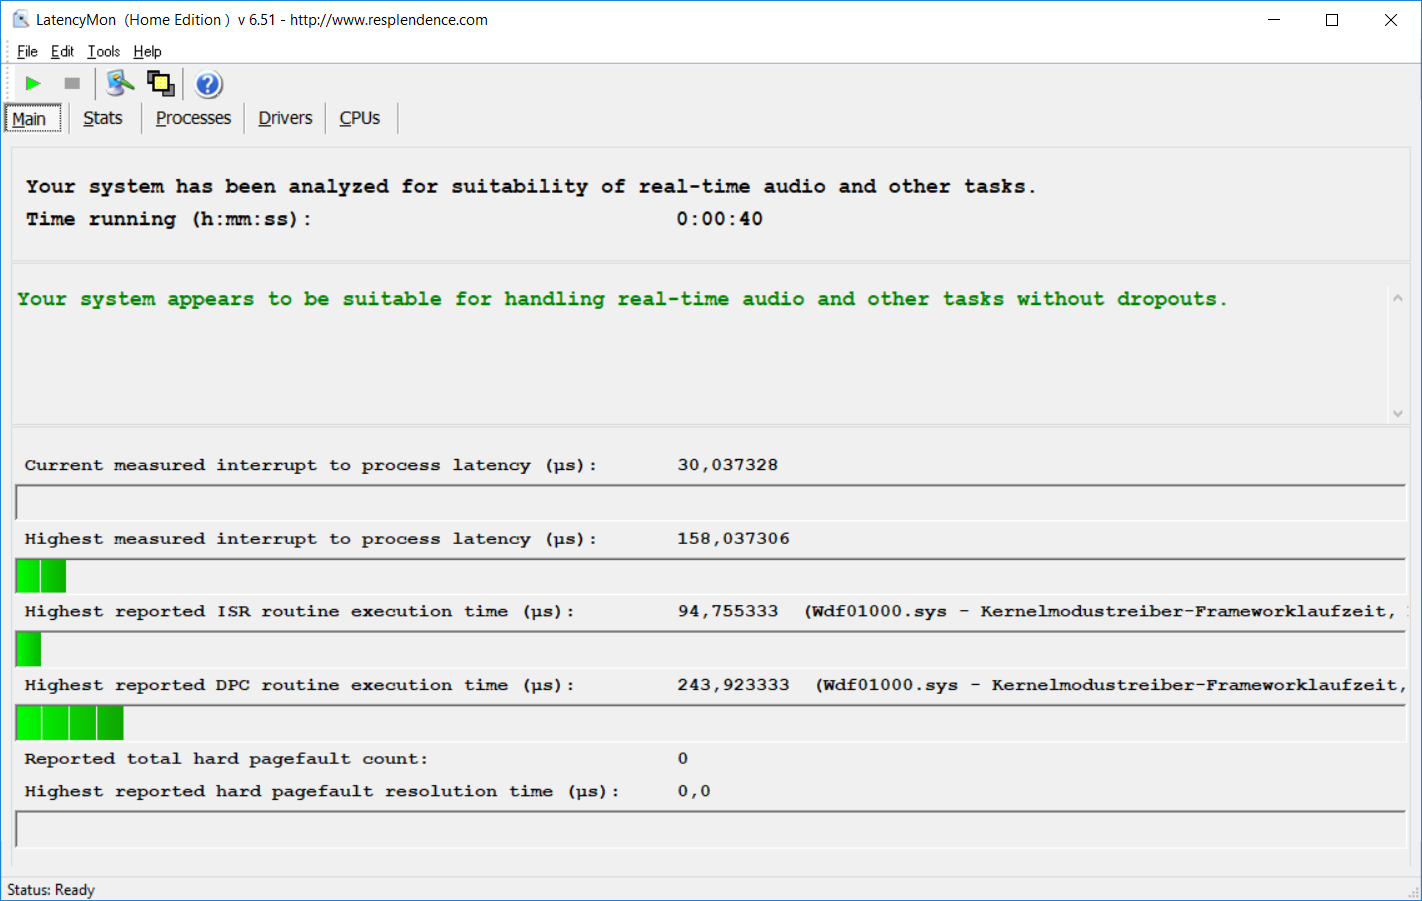Click Wdf01000.sys driver name in DPC row
The width and height of the screenshot is (1422, 901).
point(890,685)
